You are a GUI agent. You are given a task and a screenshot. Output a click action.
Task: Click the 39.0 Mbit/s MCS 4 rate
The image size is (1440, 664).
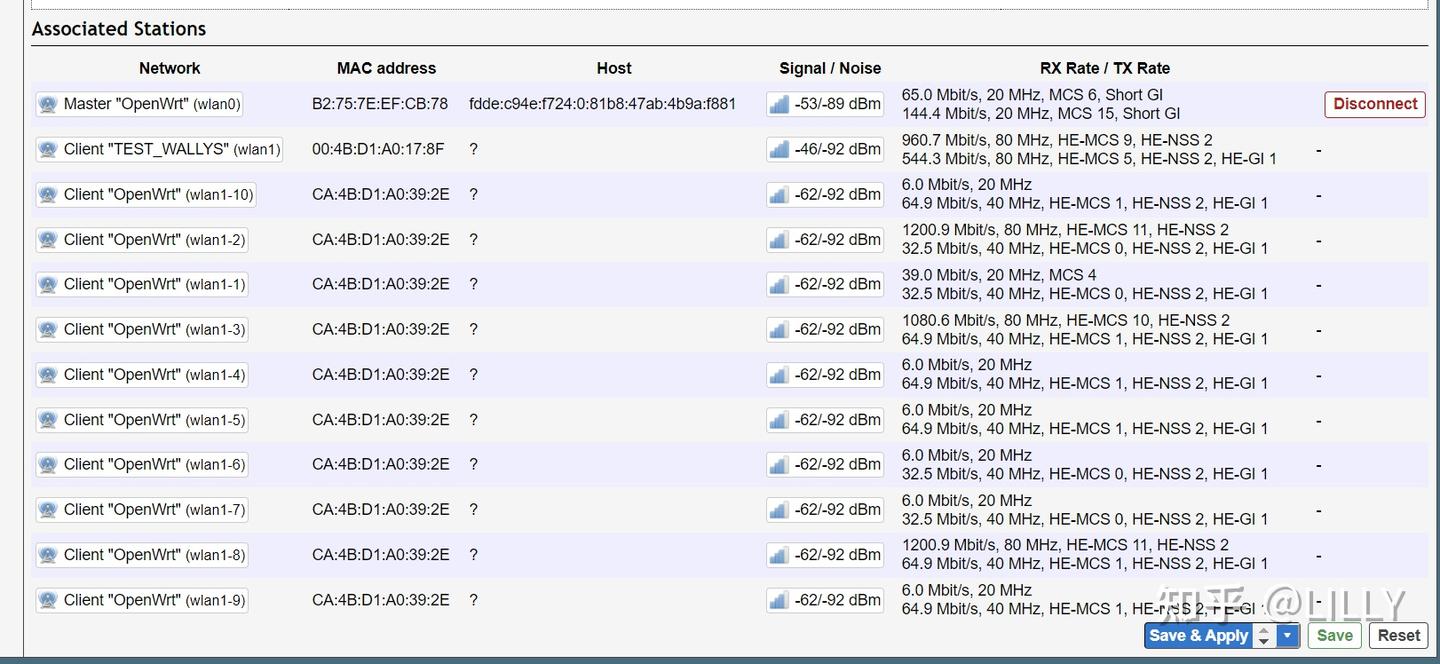coord(999,275)
